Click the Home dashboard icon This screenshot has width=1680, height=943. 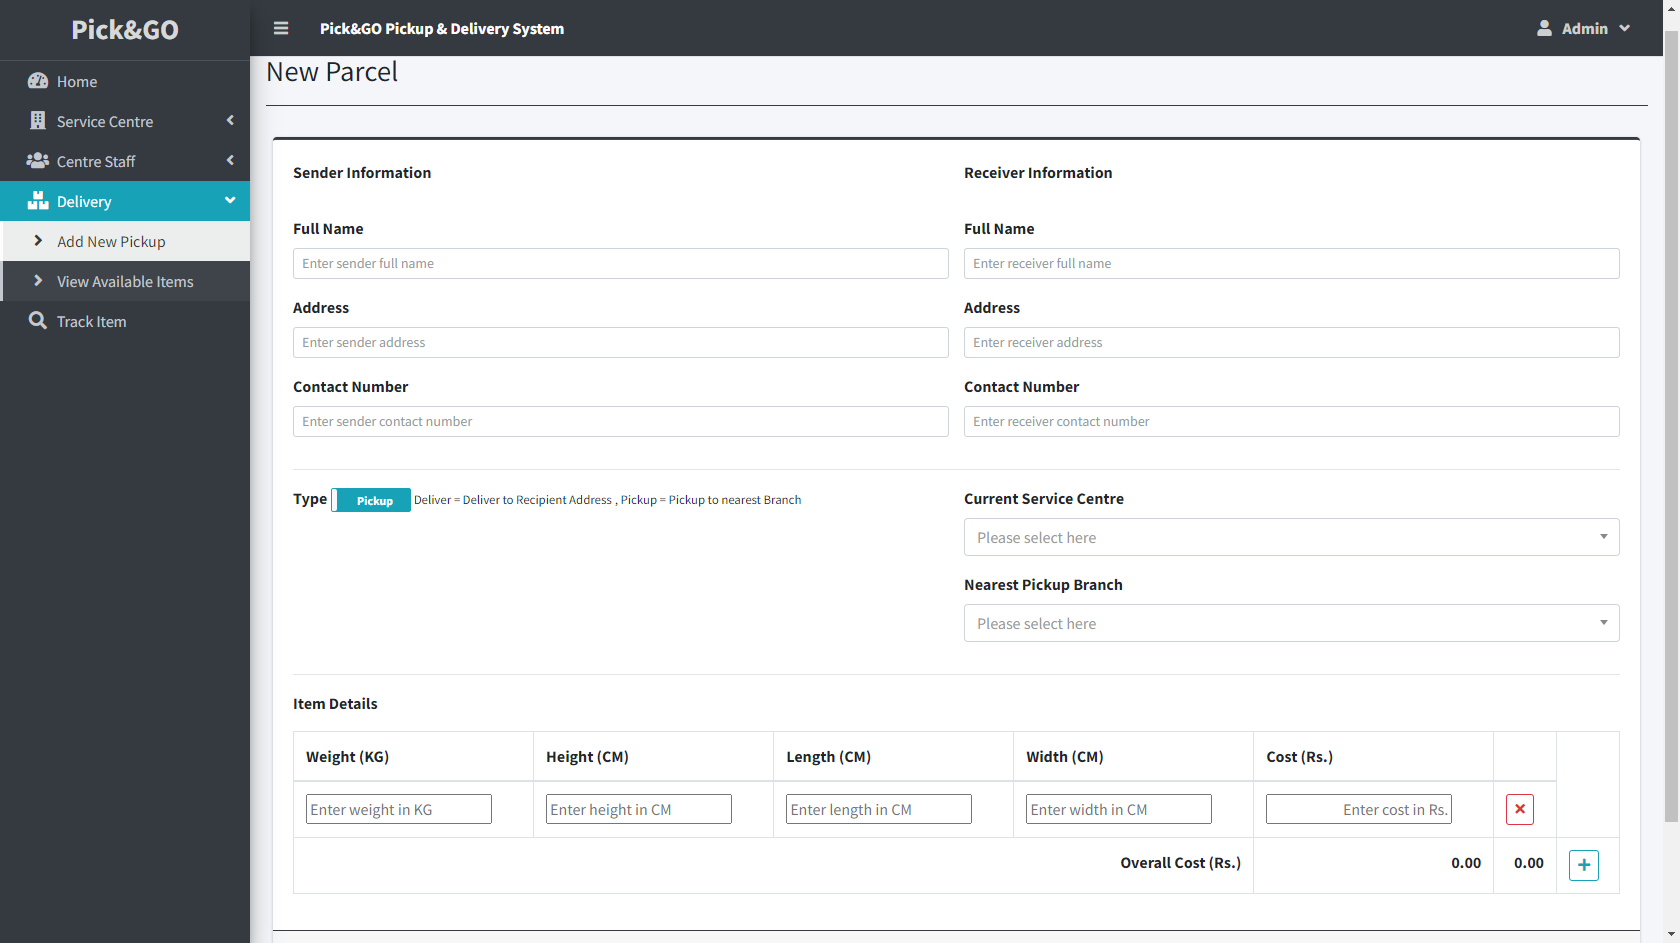click(x=38, y=81)
